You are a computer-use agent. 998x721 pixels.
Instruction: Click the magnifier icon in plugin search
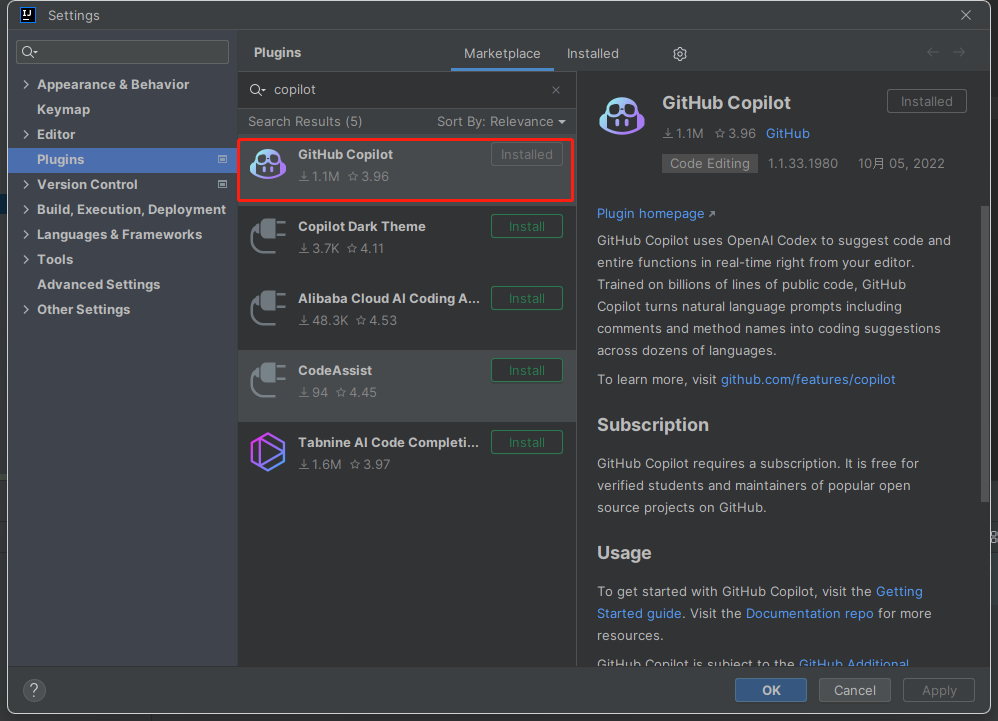point(257,90)
